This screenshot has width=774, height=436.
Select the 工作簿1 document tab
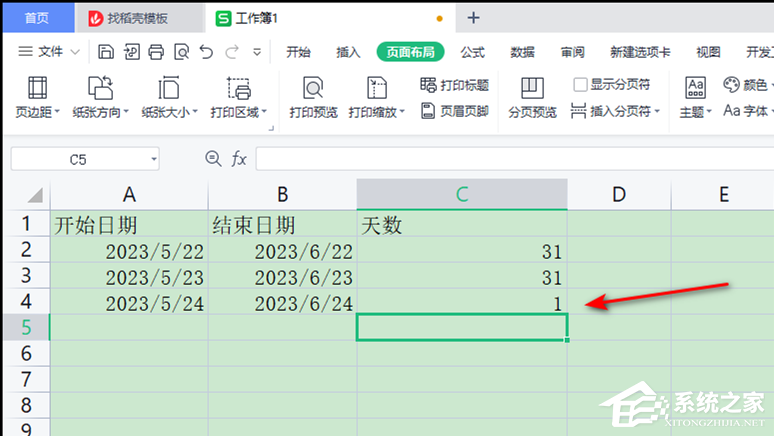[331, 18]
